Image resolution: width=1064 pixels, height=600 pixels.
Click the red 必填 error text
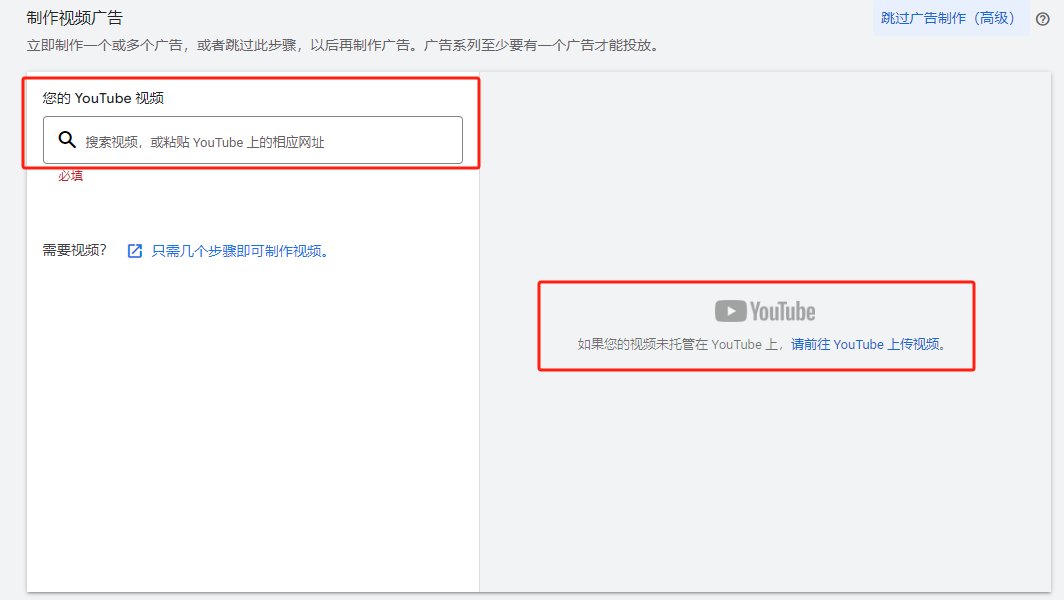coord(71,176)
